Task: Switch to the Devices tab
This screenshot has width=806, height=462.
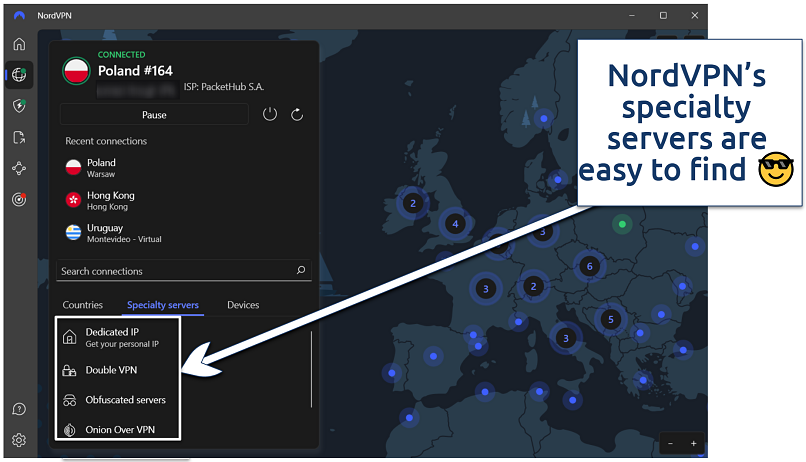Action: coord(243,305)
